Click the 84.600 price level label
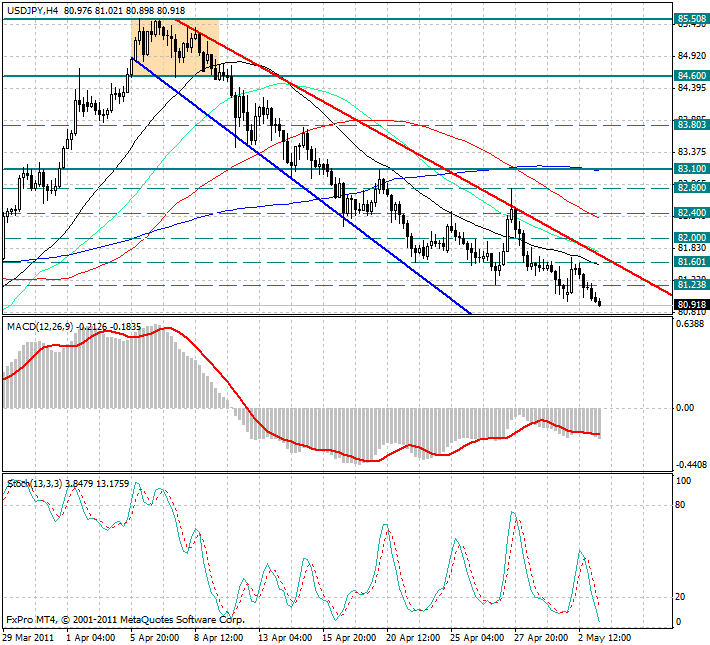Viewport: 710px width, 645px height. [691, 75]
